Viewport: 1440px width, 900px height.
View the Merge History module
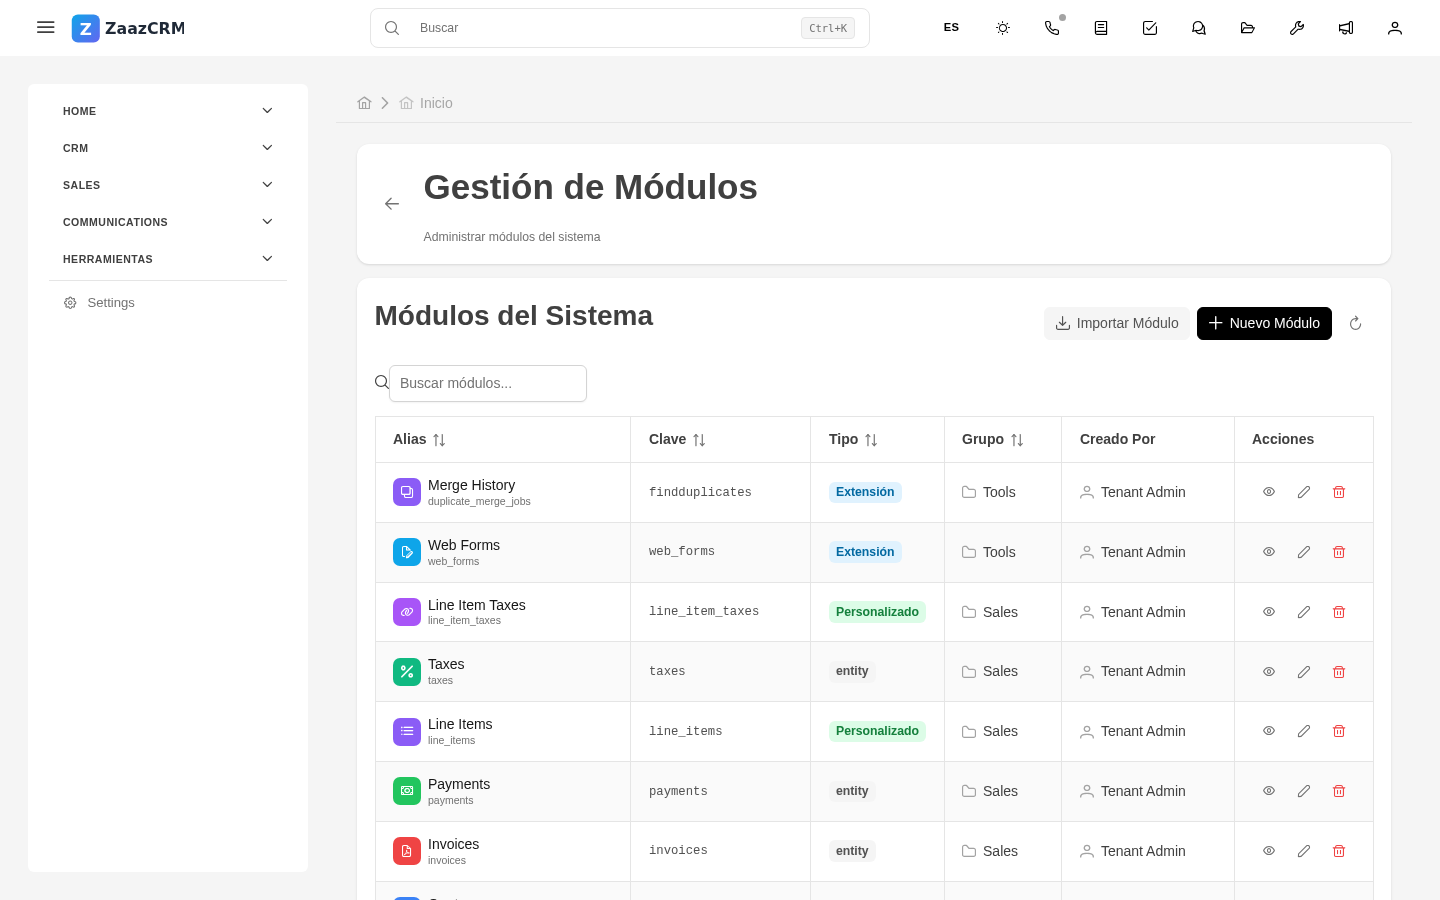(x=1269, y=492)
